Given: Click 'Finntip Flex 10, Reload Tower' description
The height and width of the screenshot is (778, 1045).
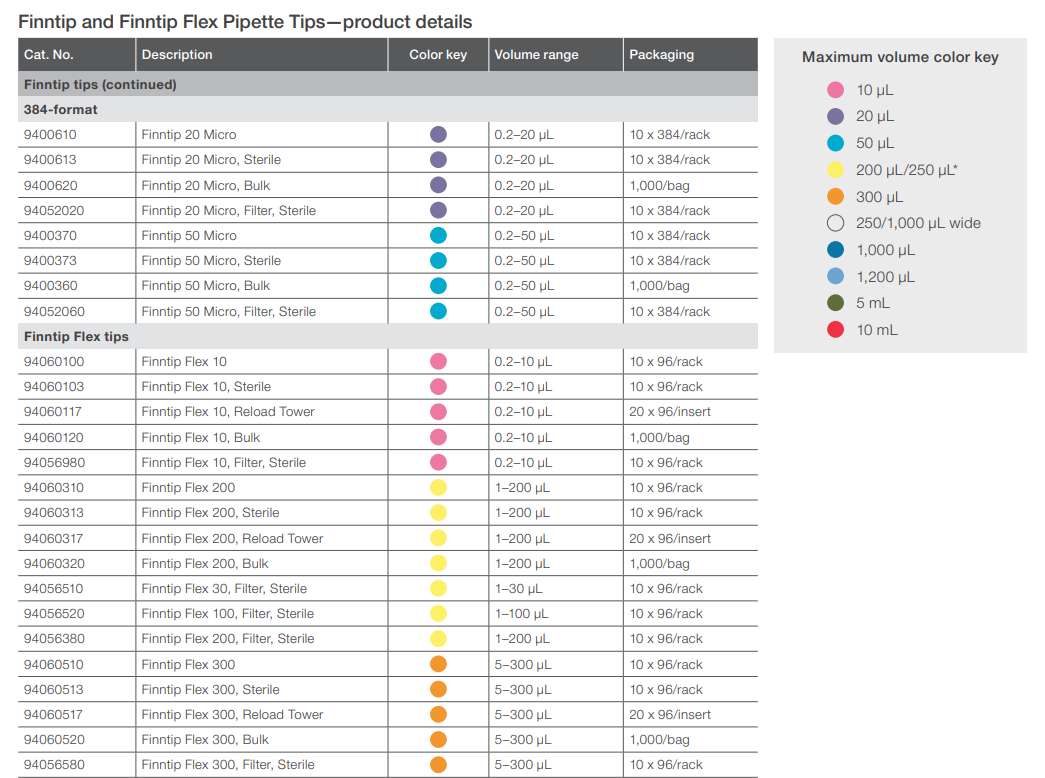Looking at the screenshot, I should 228,412.
